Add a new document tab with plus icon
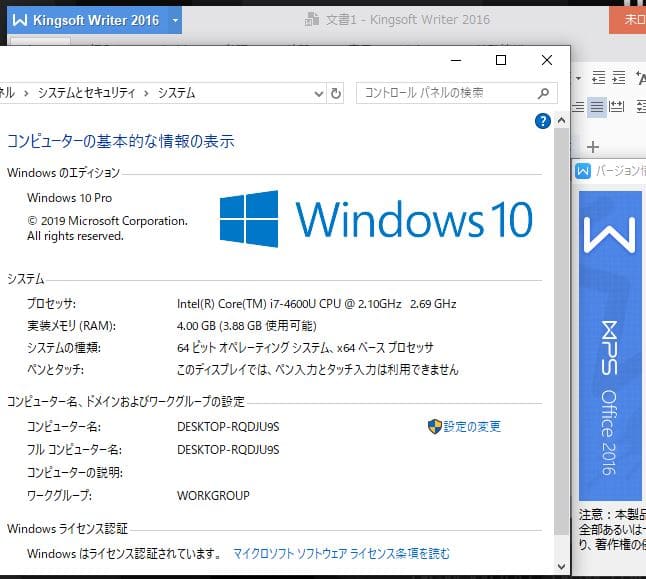 [592, 147]
